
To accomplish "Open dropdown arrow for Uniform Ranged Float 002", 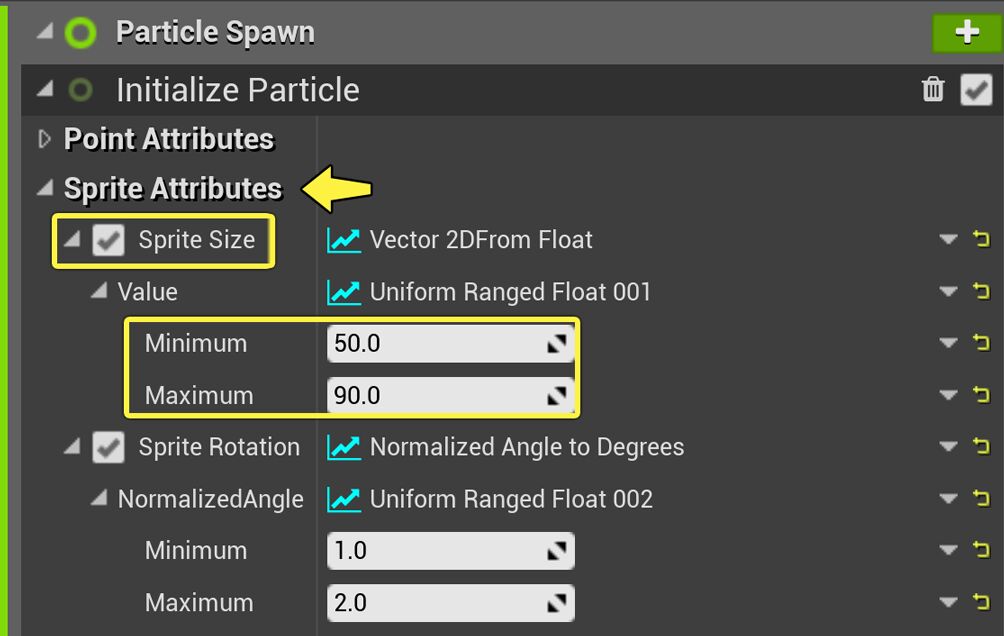I will tap(948, 499).
